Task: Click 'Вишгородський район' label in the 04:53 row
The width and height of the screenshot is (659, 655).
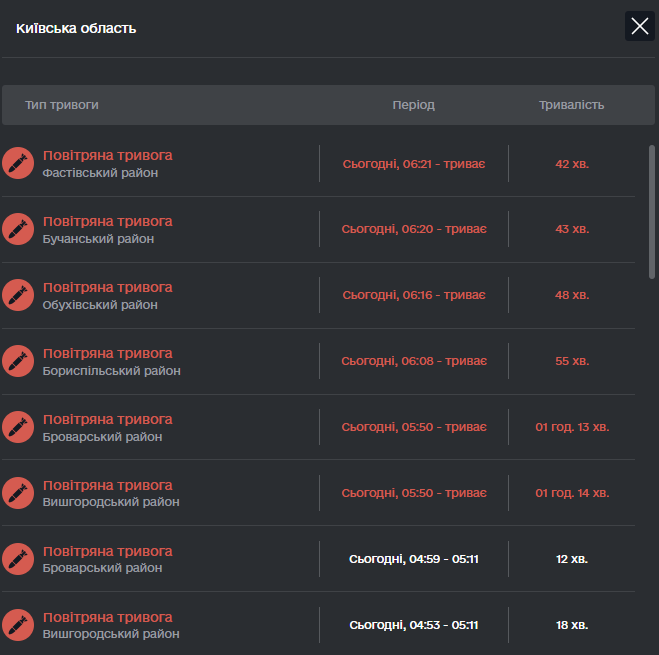Action: coord(111,634)
